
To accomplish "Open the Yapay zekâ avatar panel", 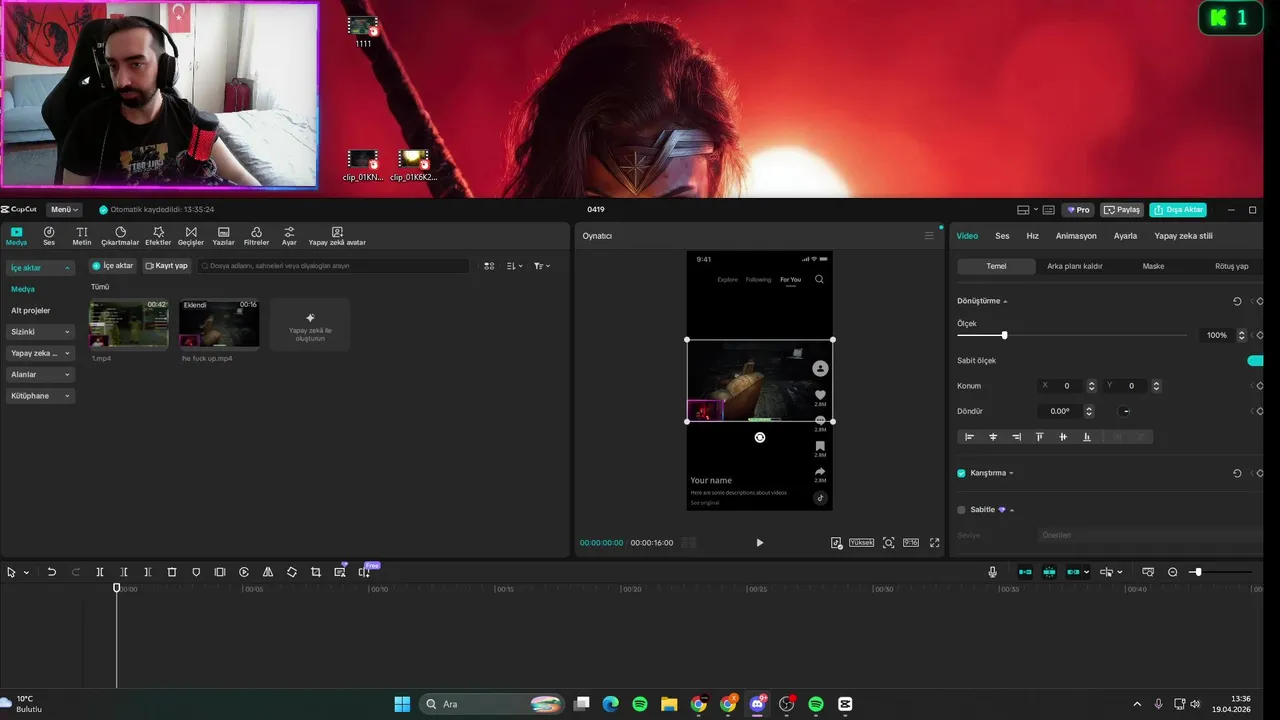I will click(x=337, y=236).
